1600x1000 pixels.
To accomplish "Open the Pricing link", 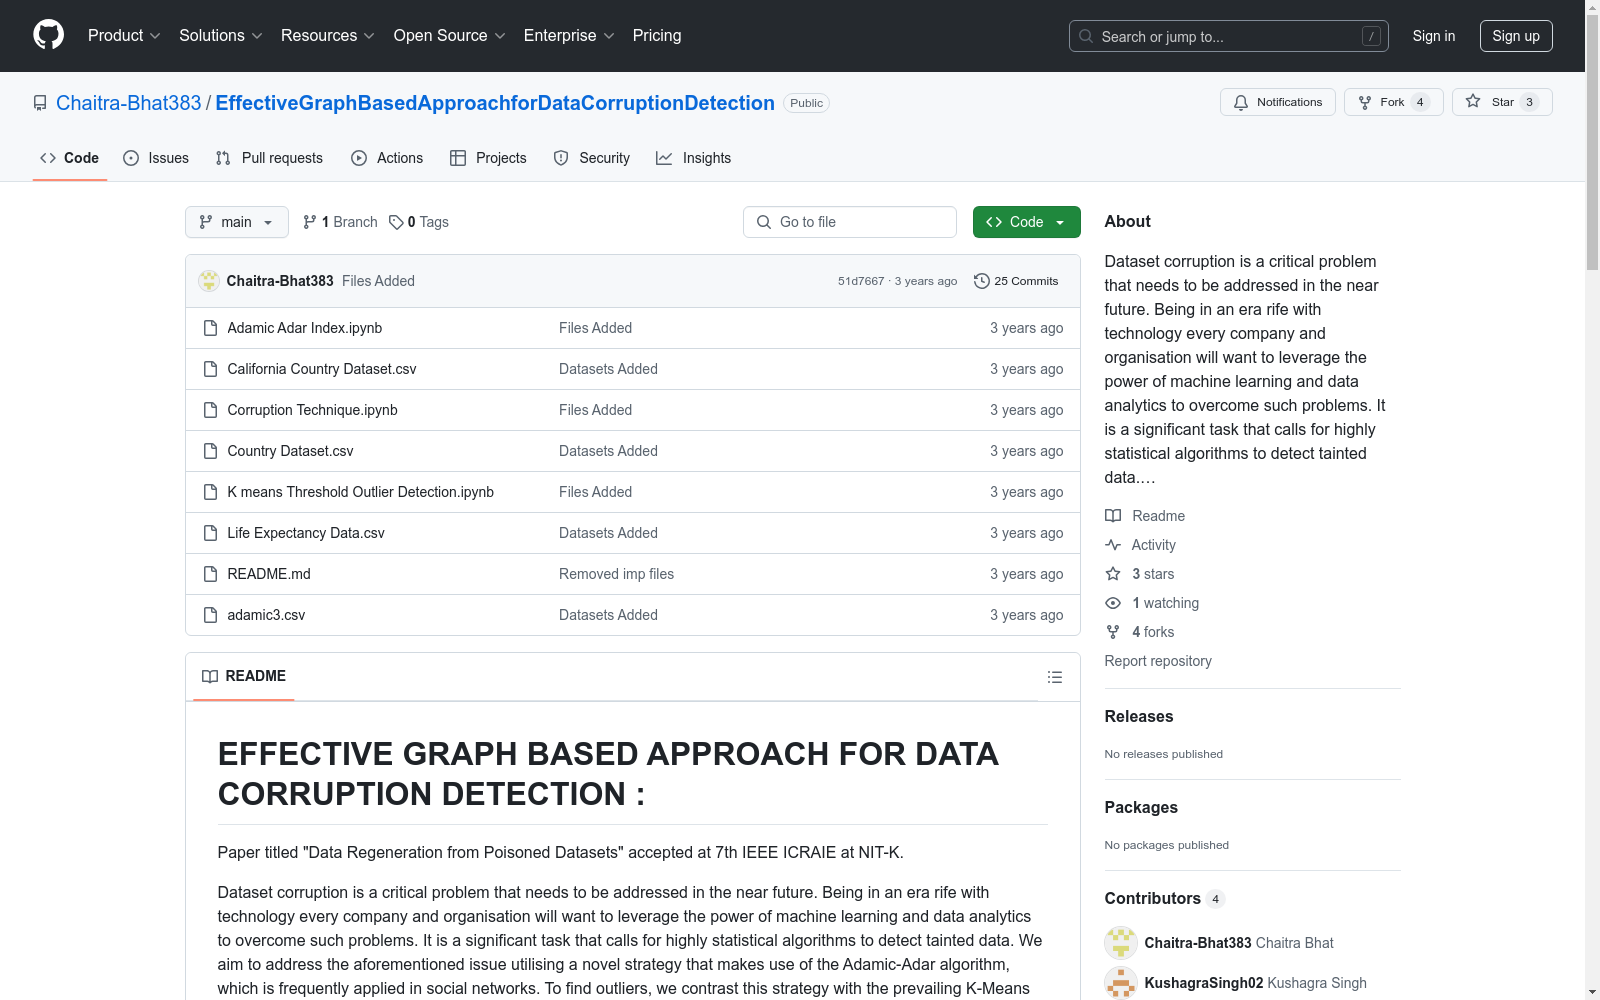I will 657,36.
